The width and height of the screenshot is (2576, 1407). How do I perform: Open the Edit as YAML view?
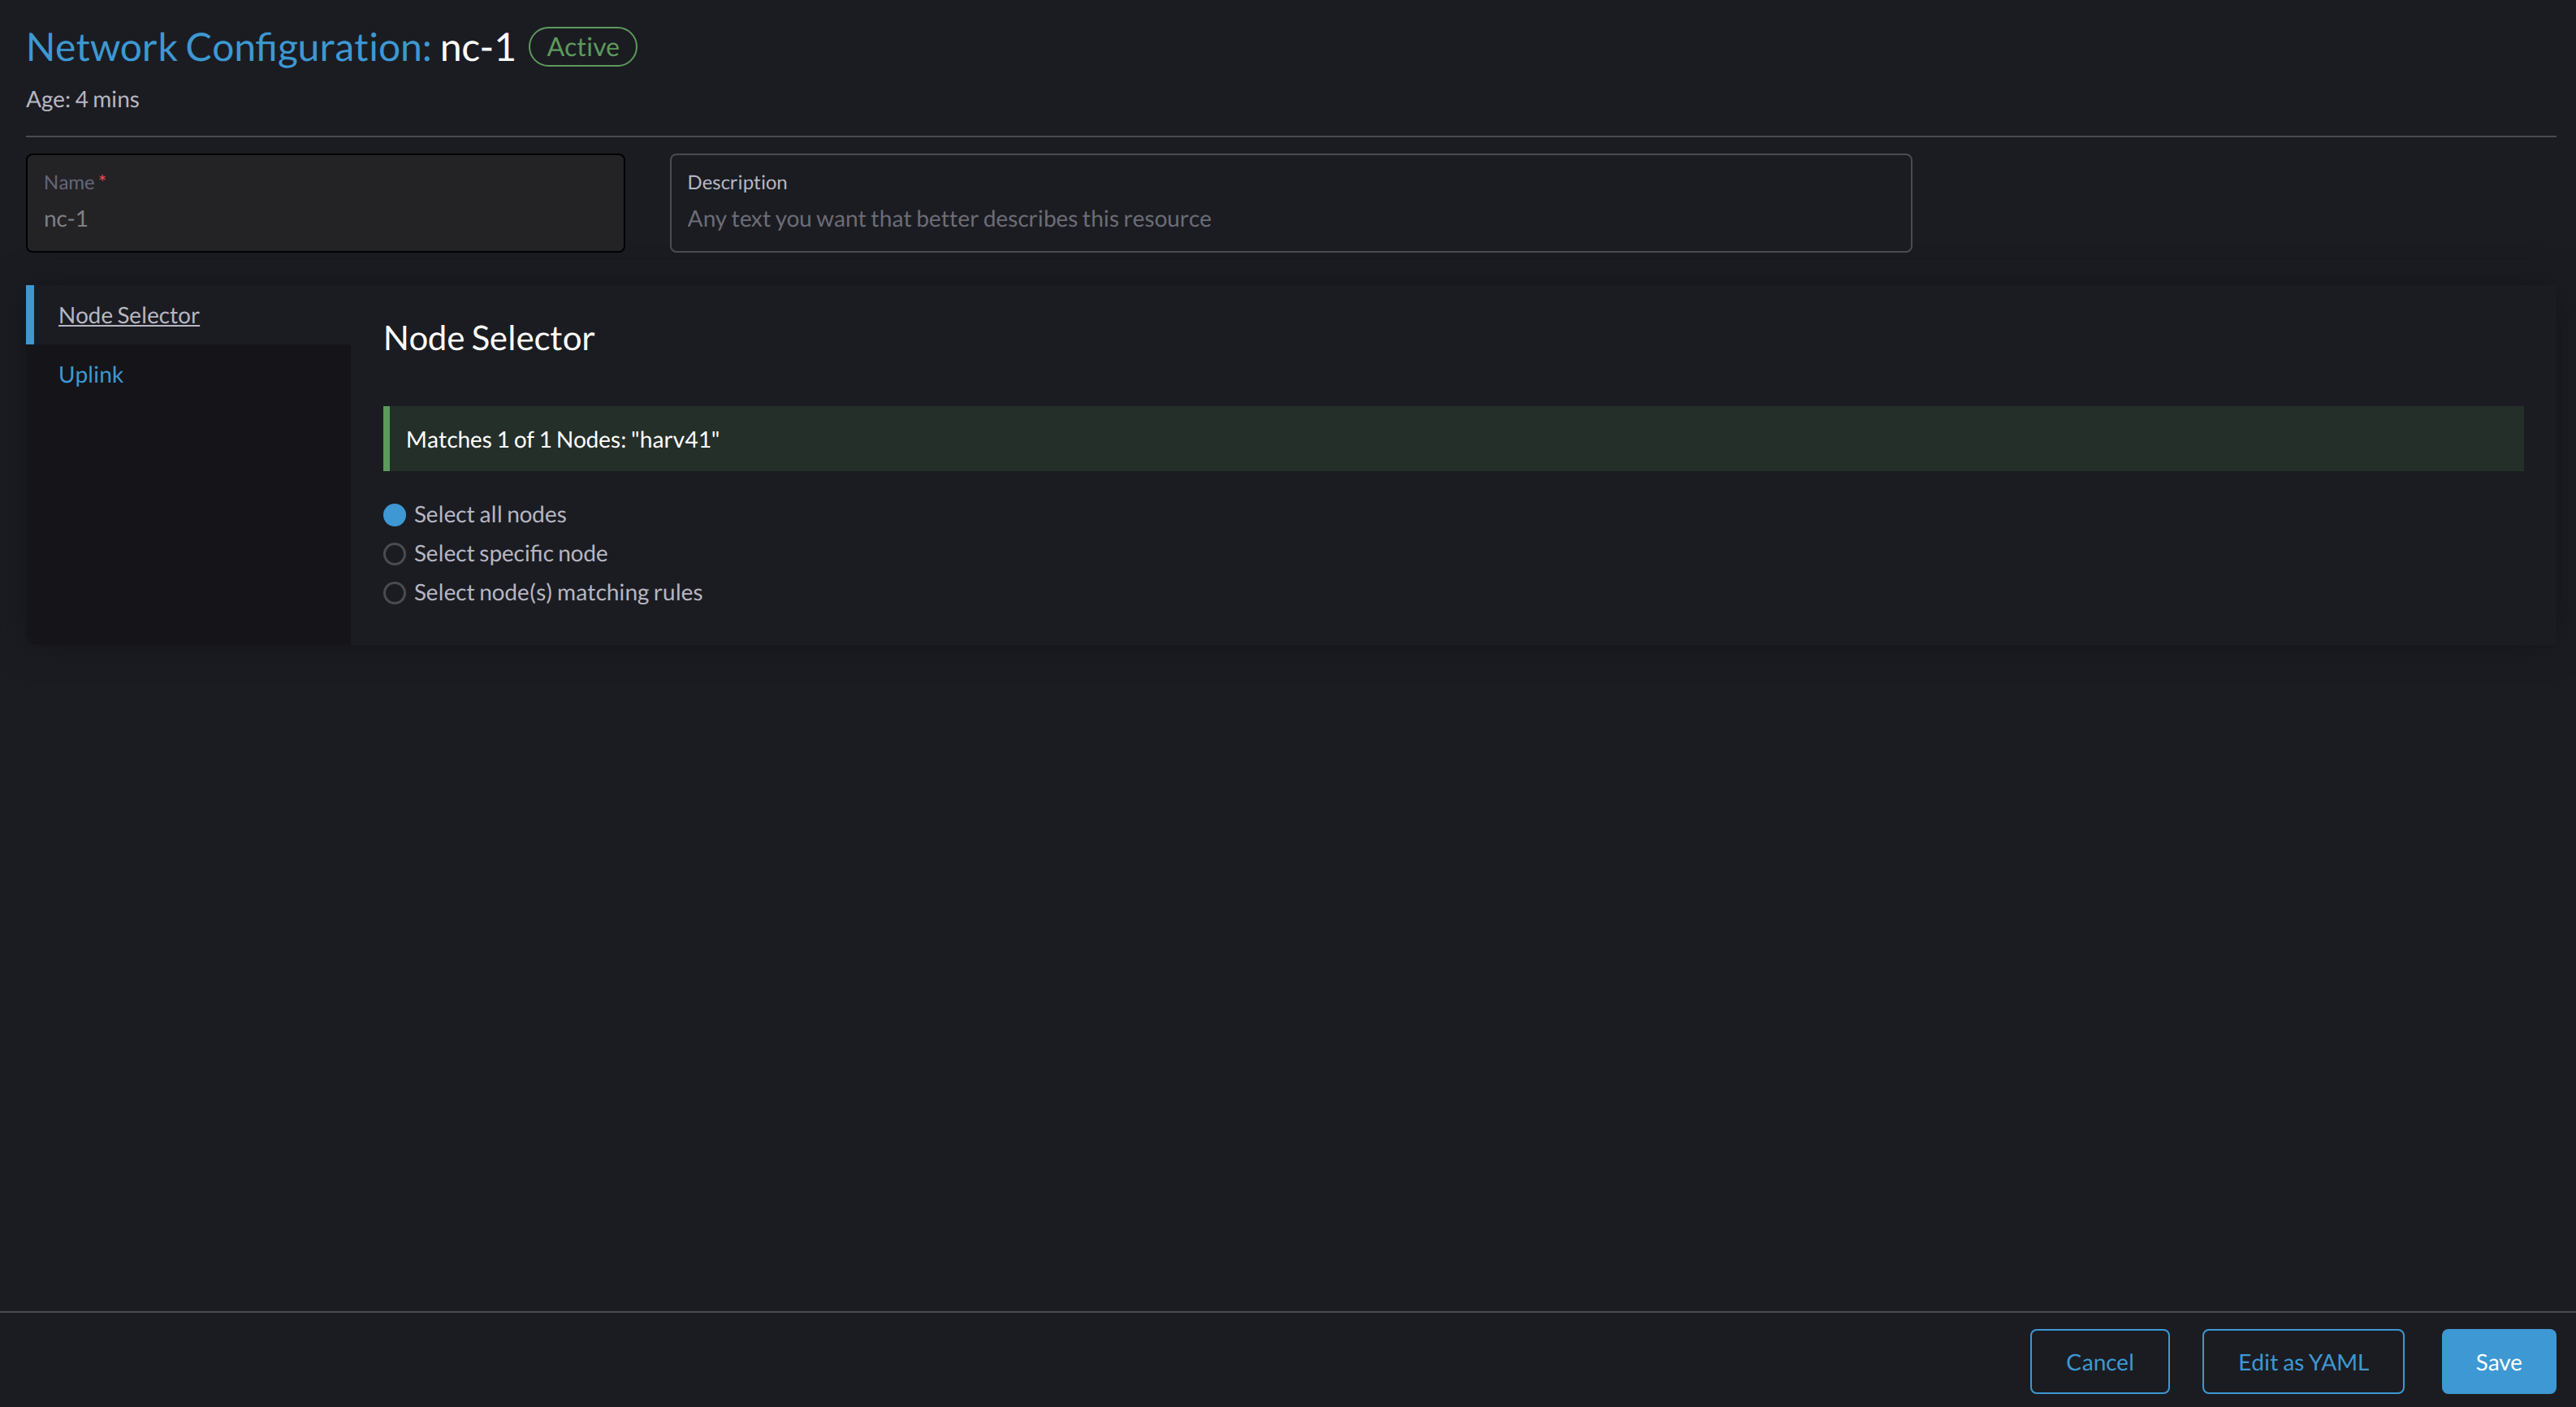point(2302,1361)
